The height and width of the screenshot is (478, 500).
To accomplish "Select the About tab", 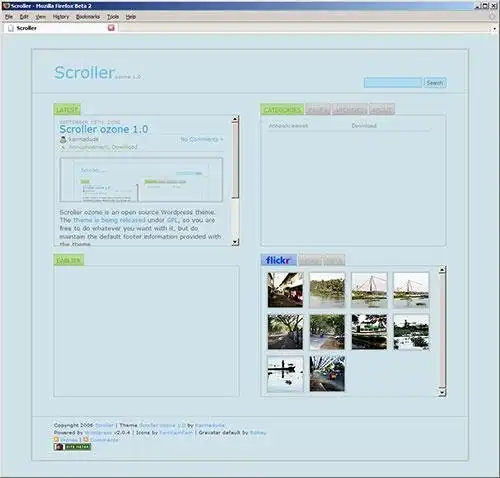I will pos(382,110).
